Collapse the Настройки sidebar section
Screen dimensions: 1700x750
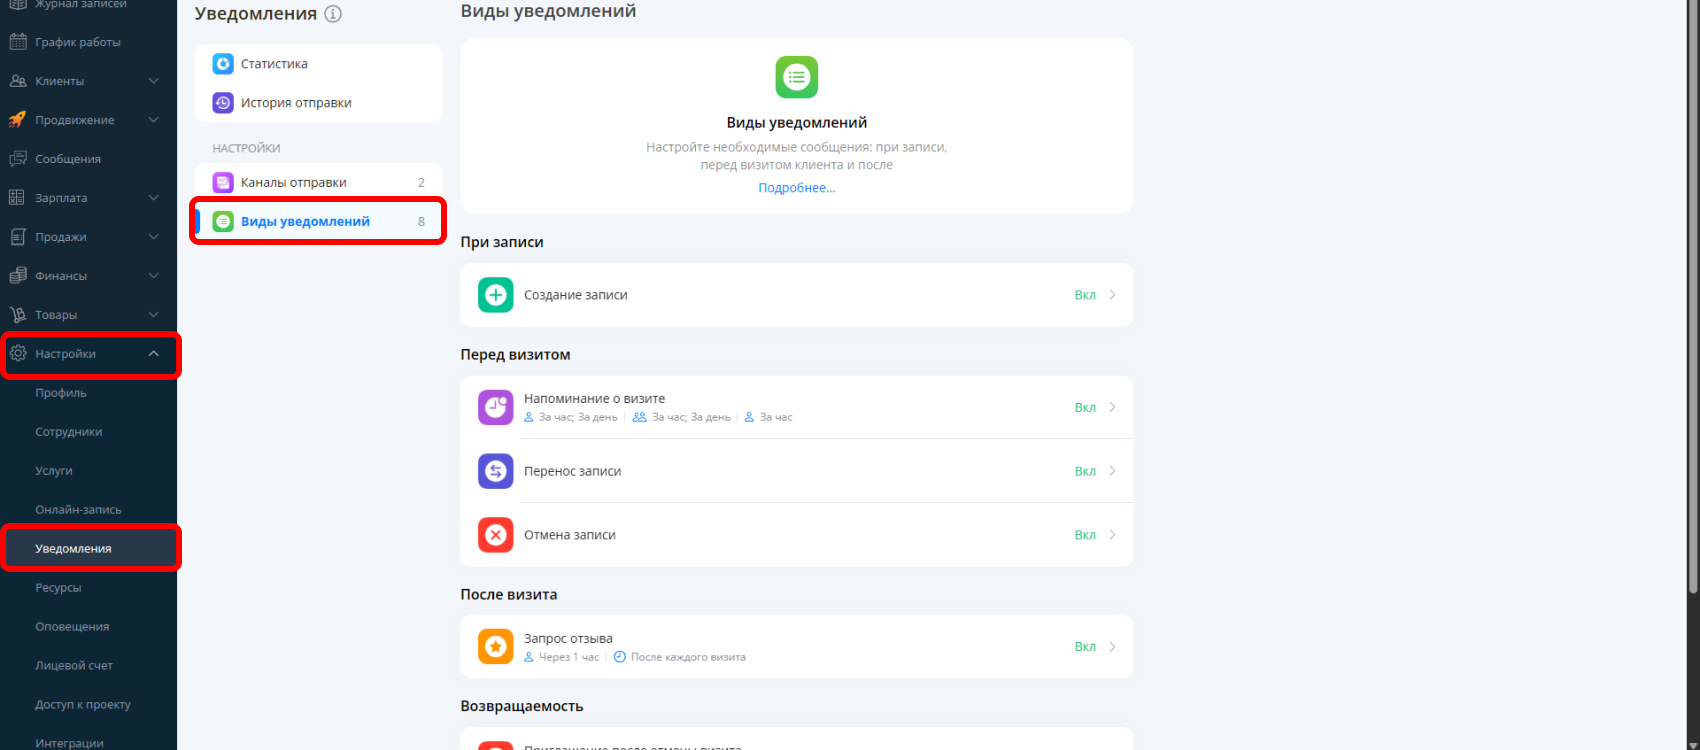coord(153,354)
